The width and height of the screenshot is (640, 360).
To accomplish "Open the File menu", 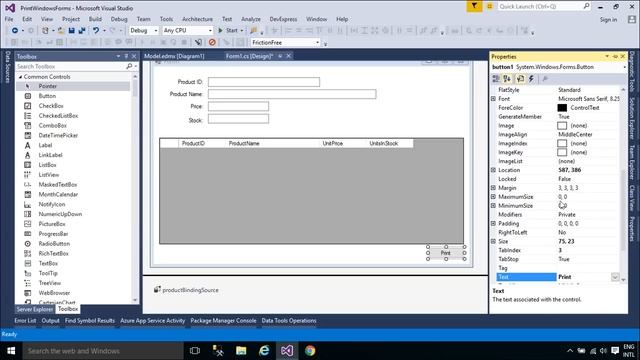I will [x=9, y=19].
